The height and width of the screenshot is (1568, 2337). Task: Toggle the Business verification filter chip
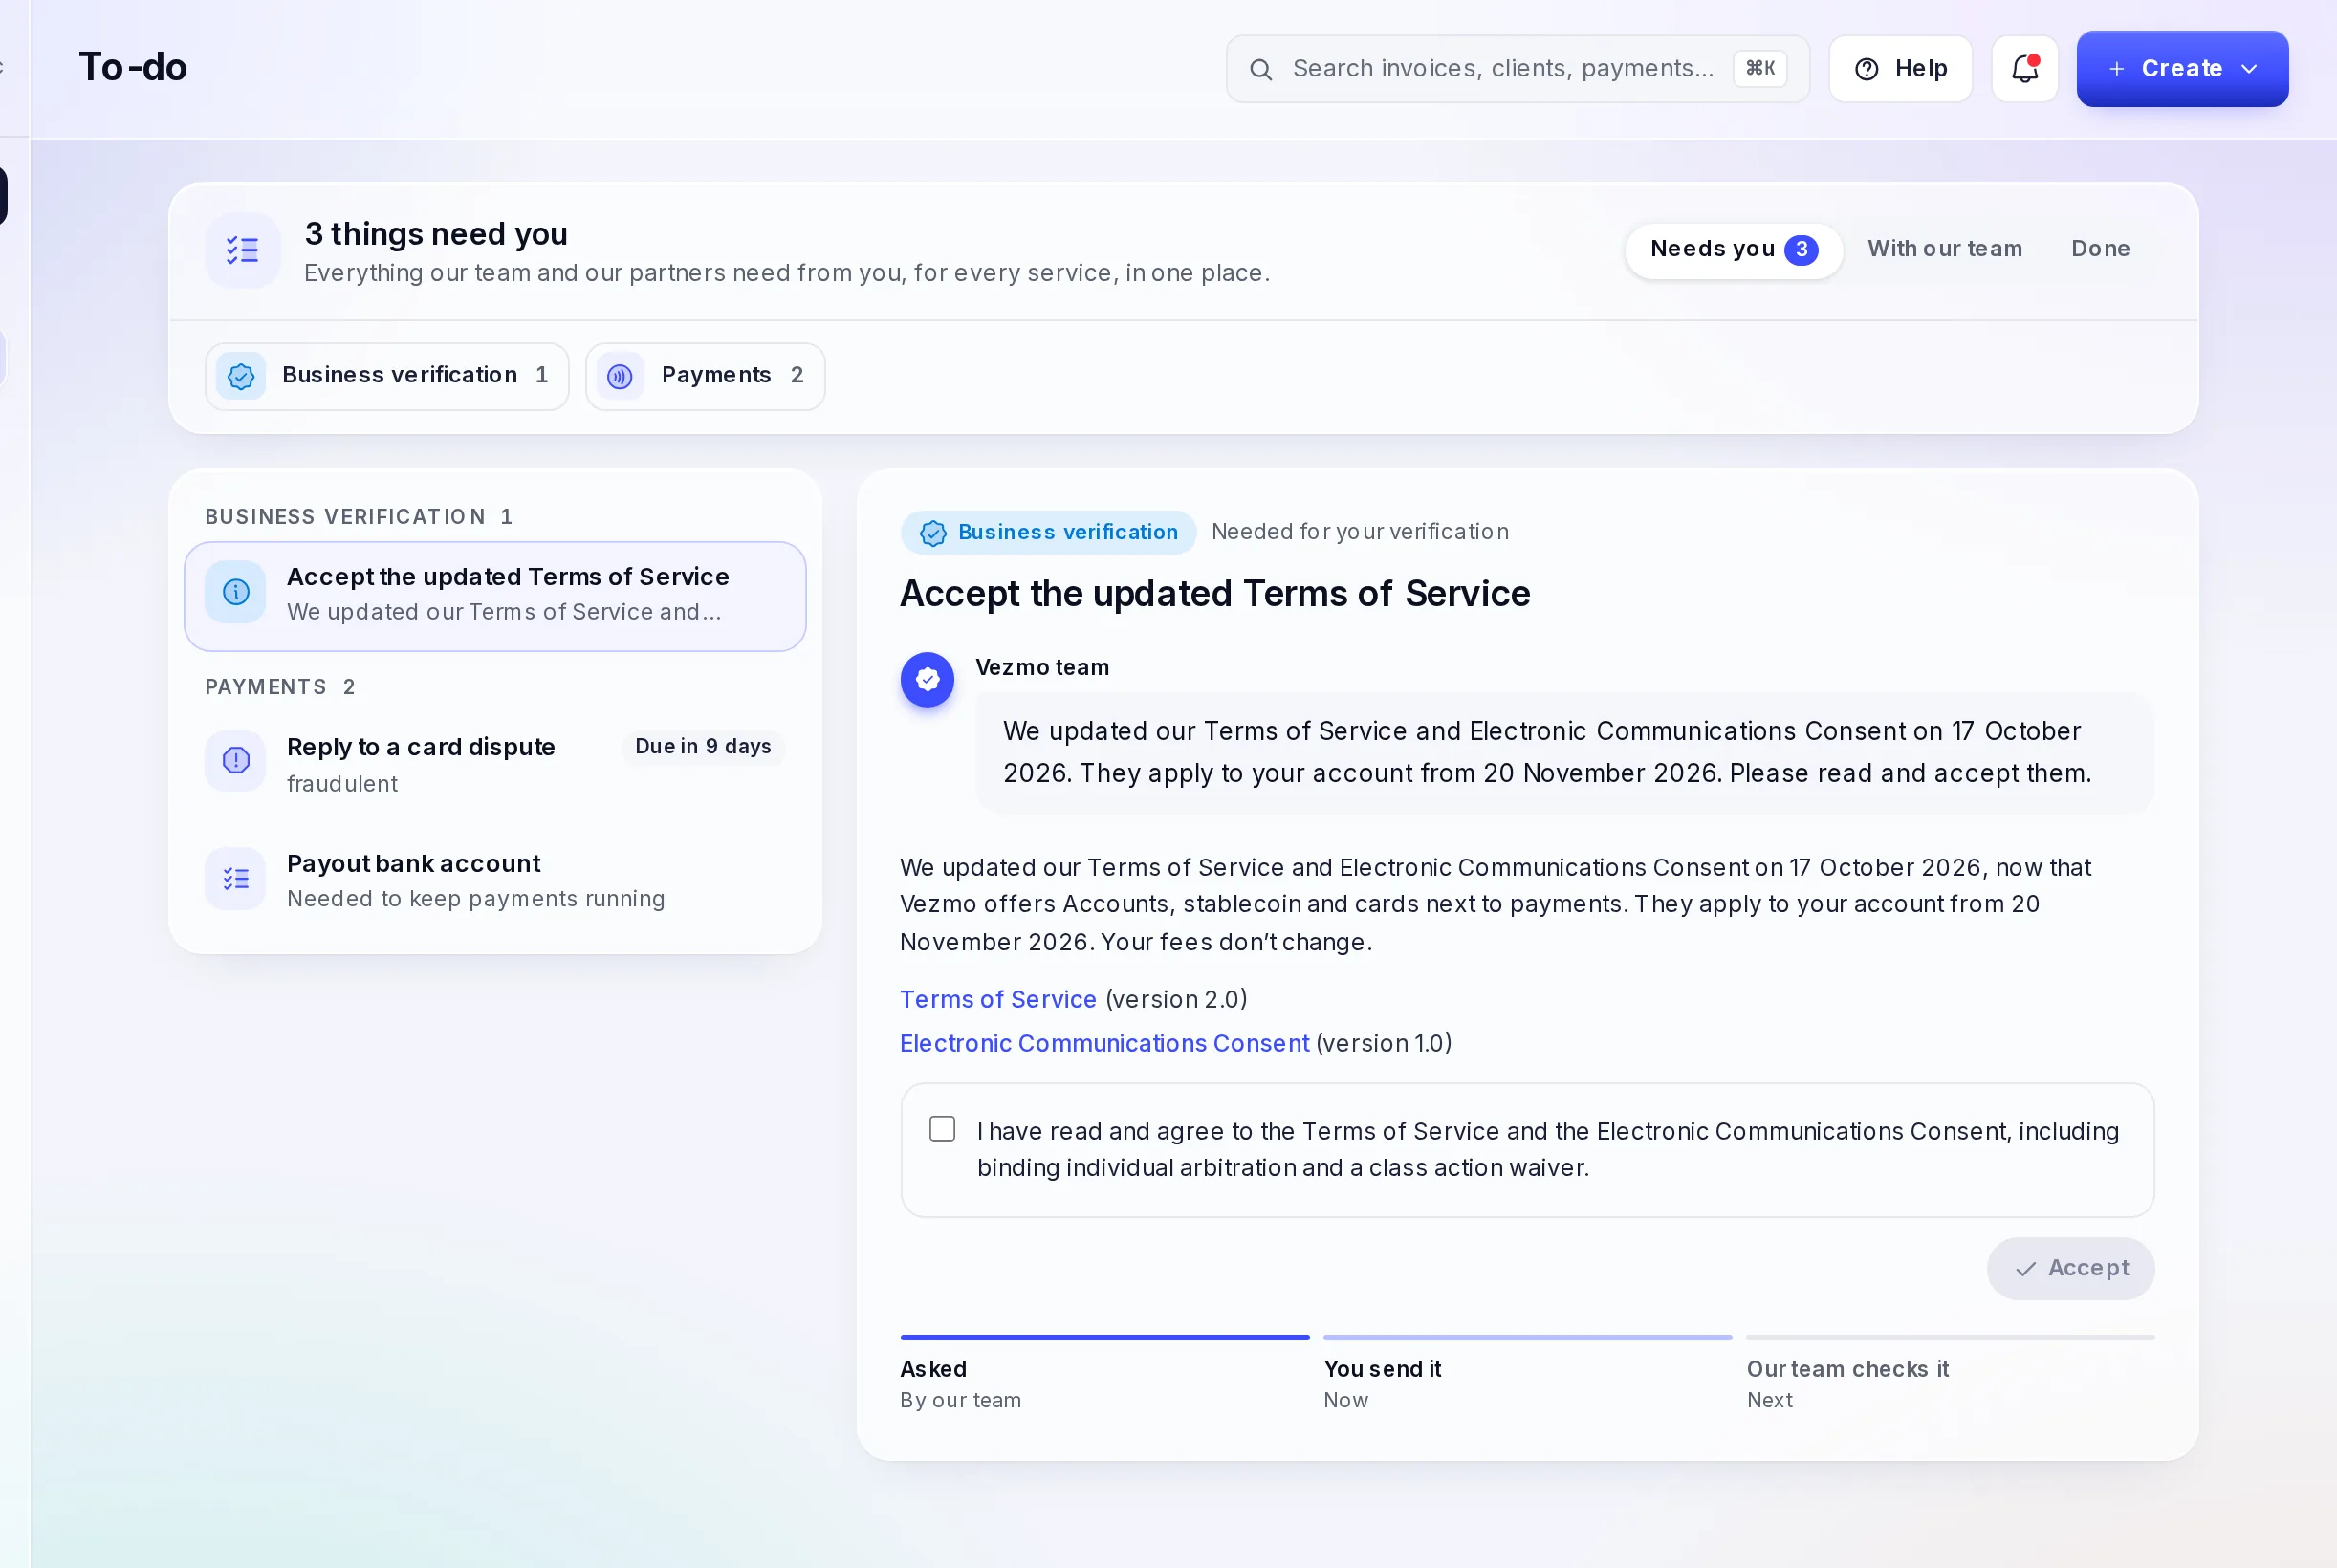coord(387,376)
